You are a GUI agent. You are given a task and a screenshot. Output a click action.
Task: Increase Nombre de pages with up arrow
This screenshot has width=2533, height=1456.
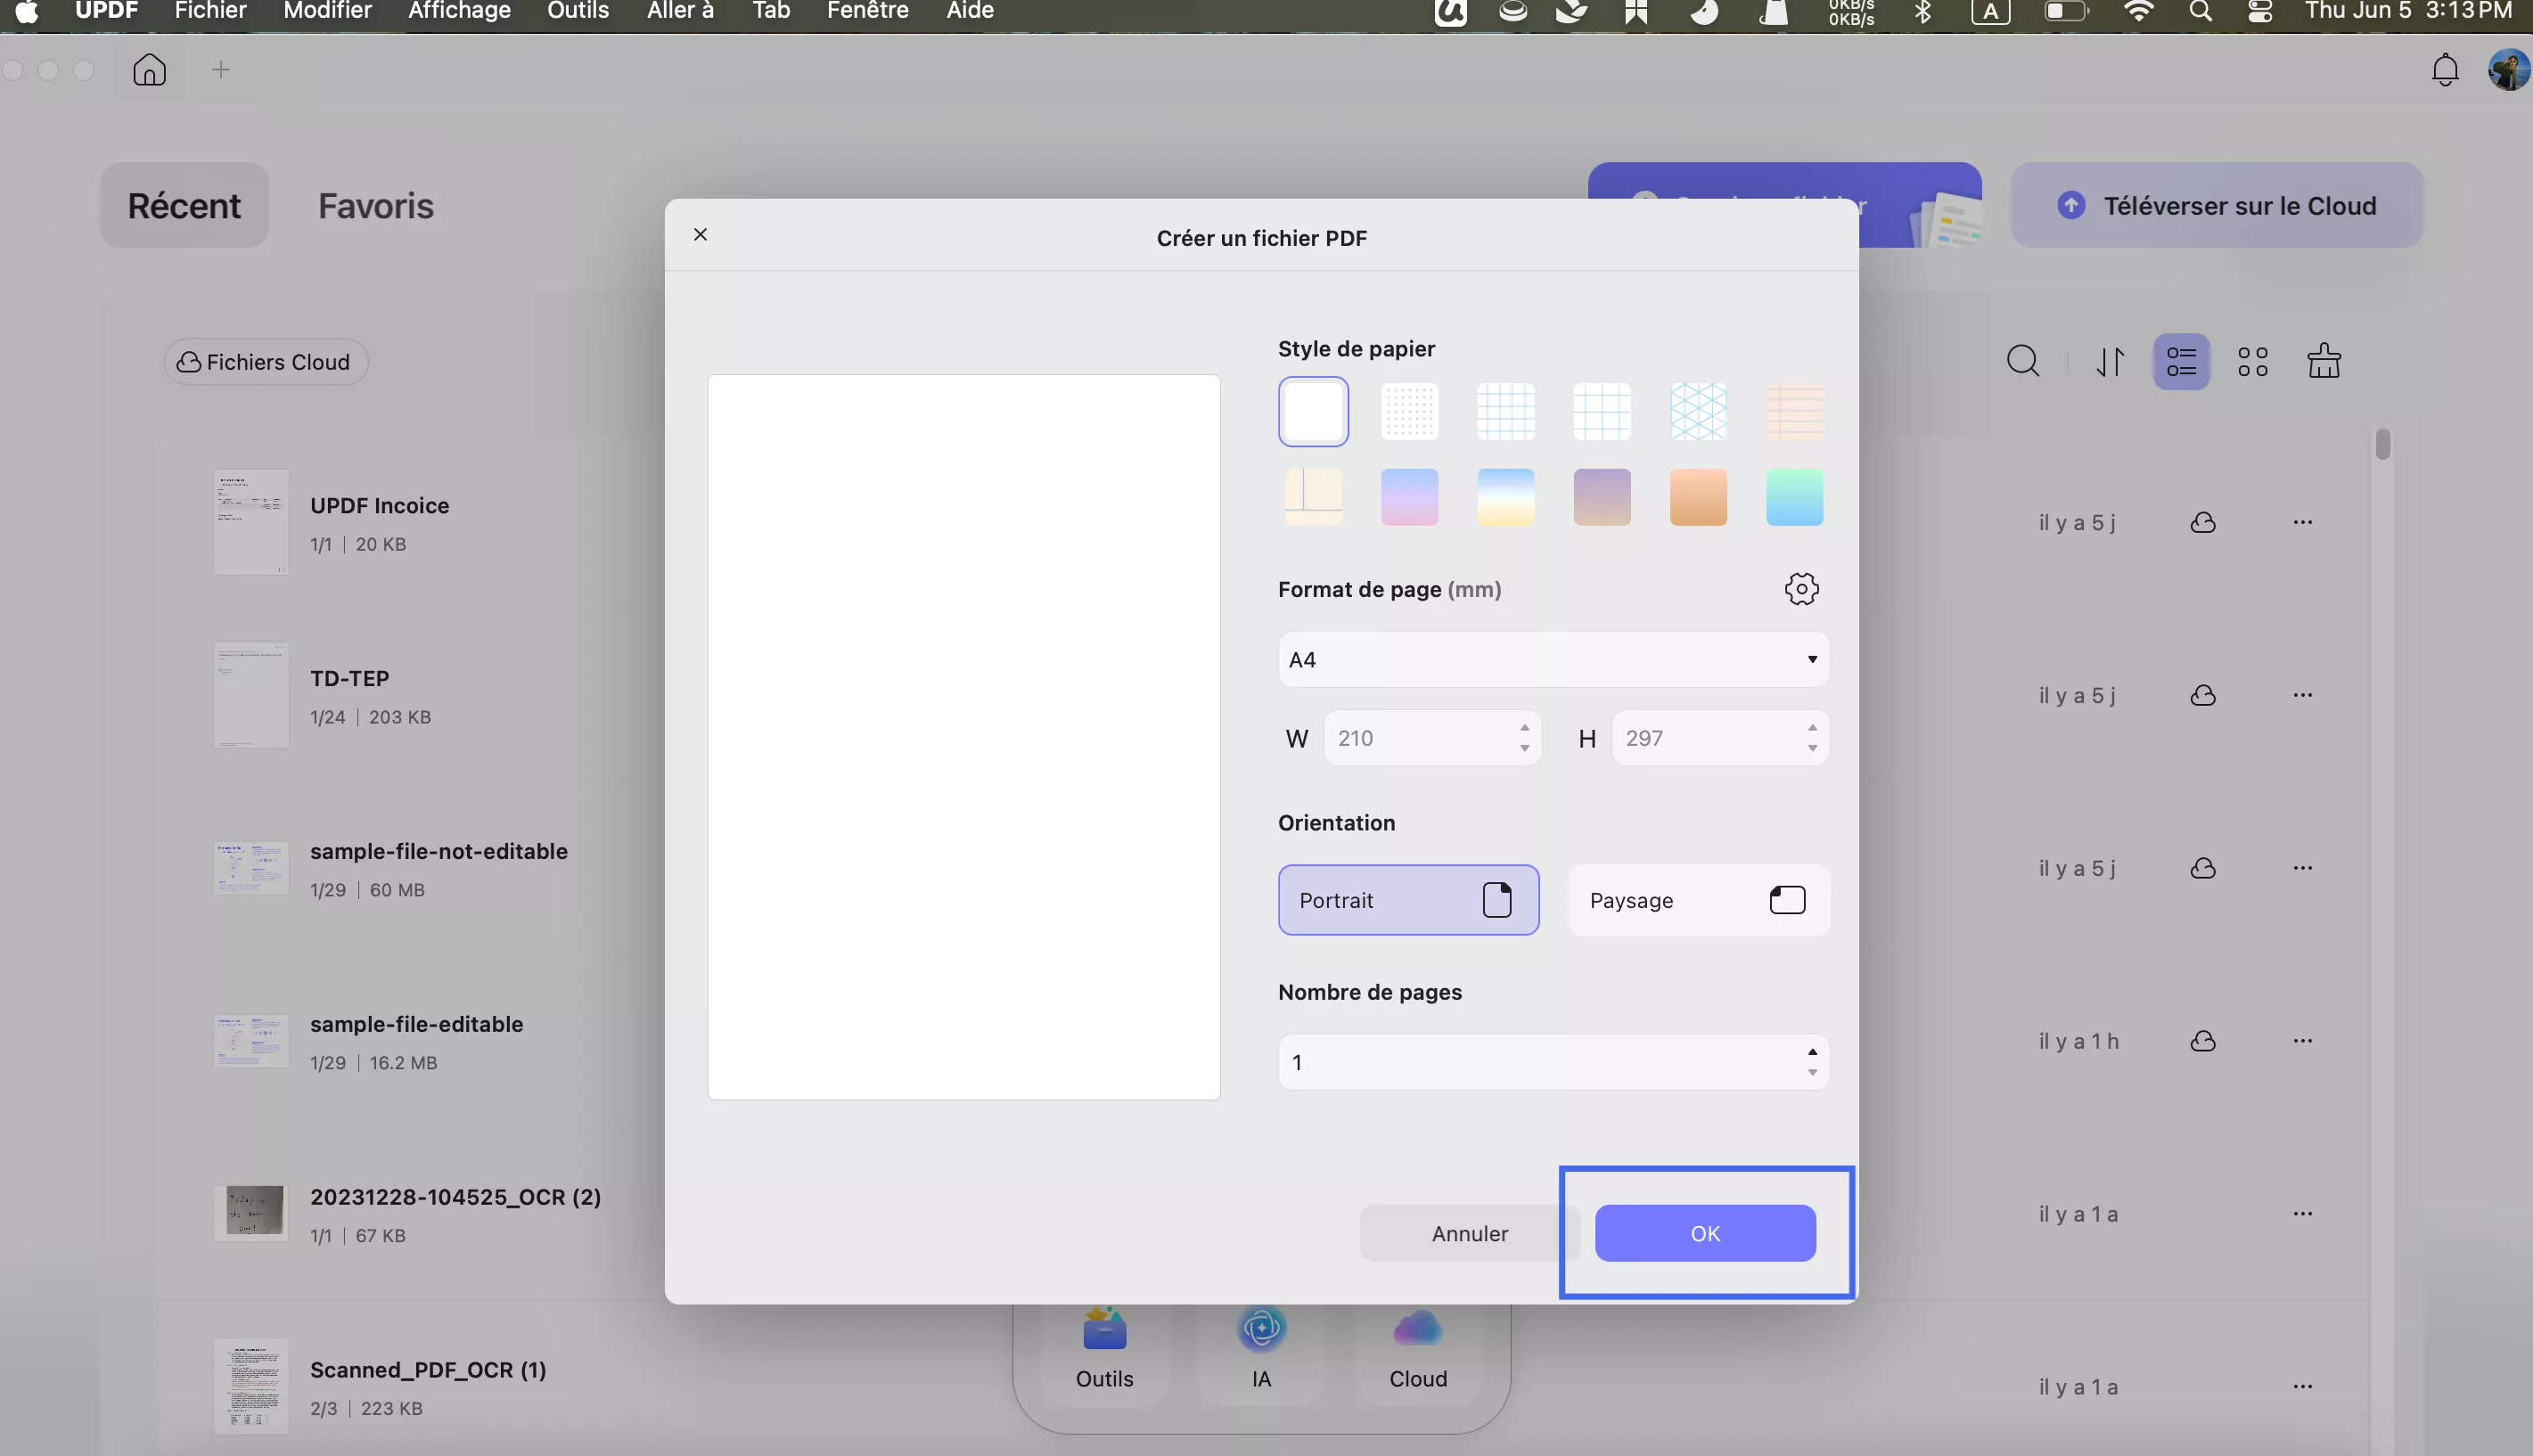pyautogui.click(x=1812, y=1051)
